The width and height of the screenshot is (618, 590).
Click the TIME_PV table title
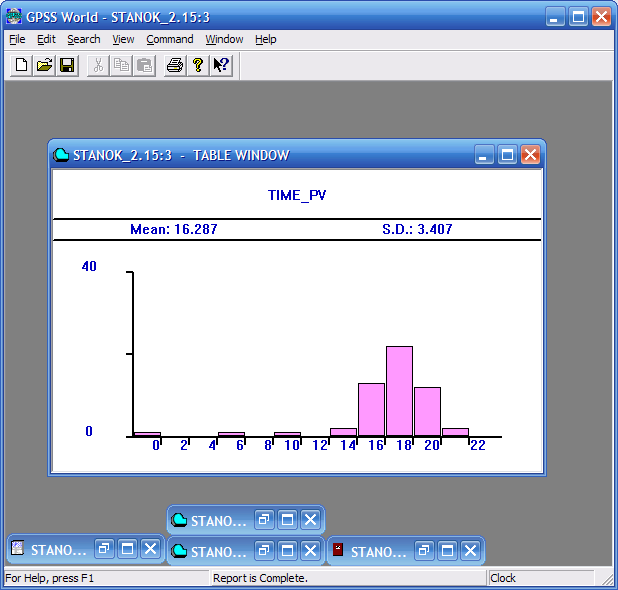[297, 195]
